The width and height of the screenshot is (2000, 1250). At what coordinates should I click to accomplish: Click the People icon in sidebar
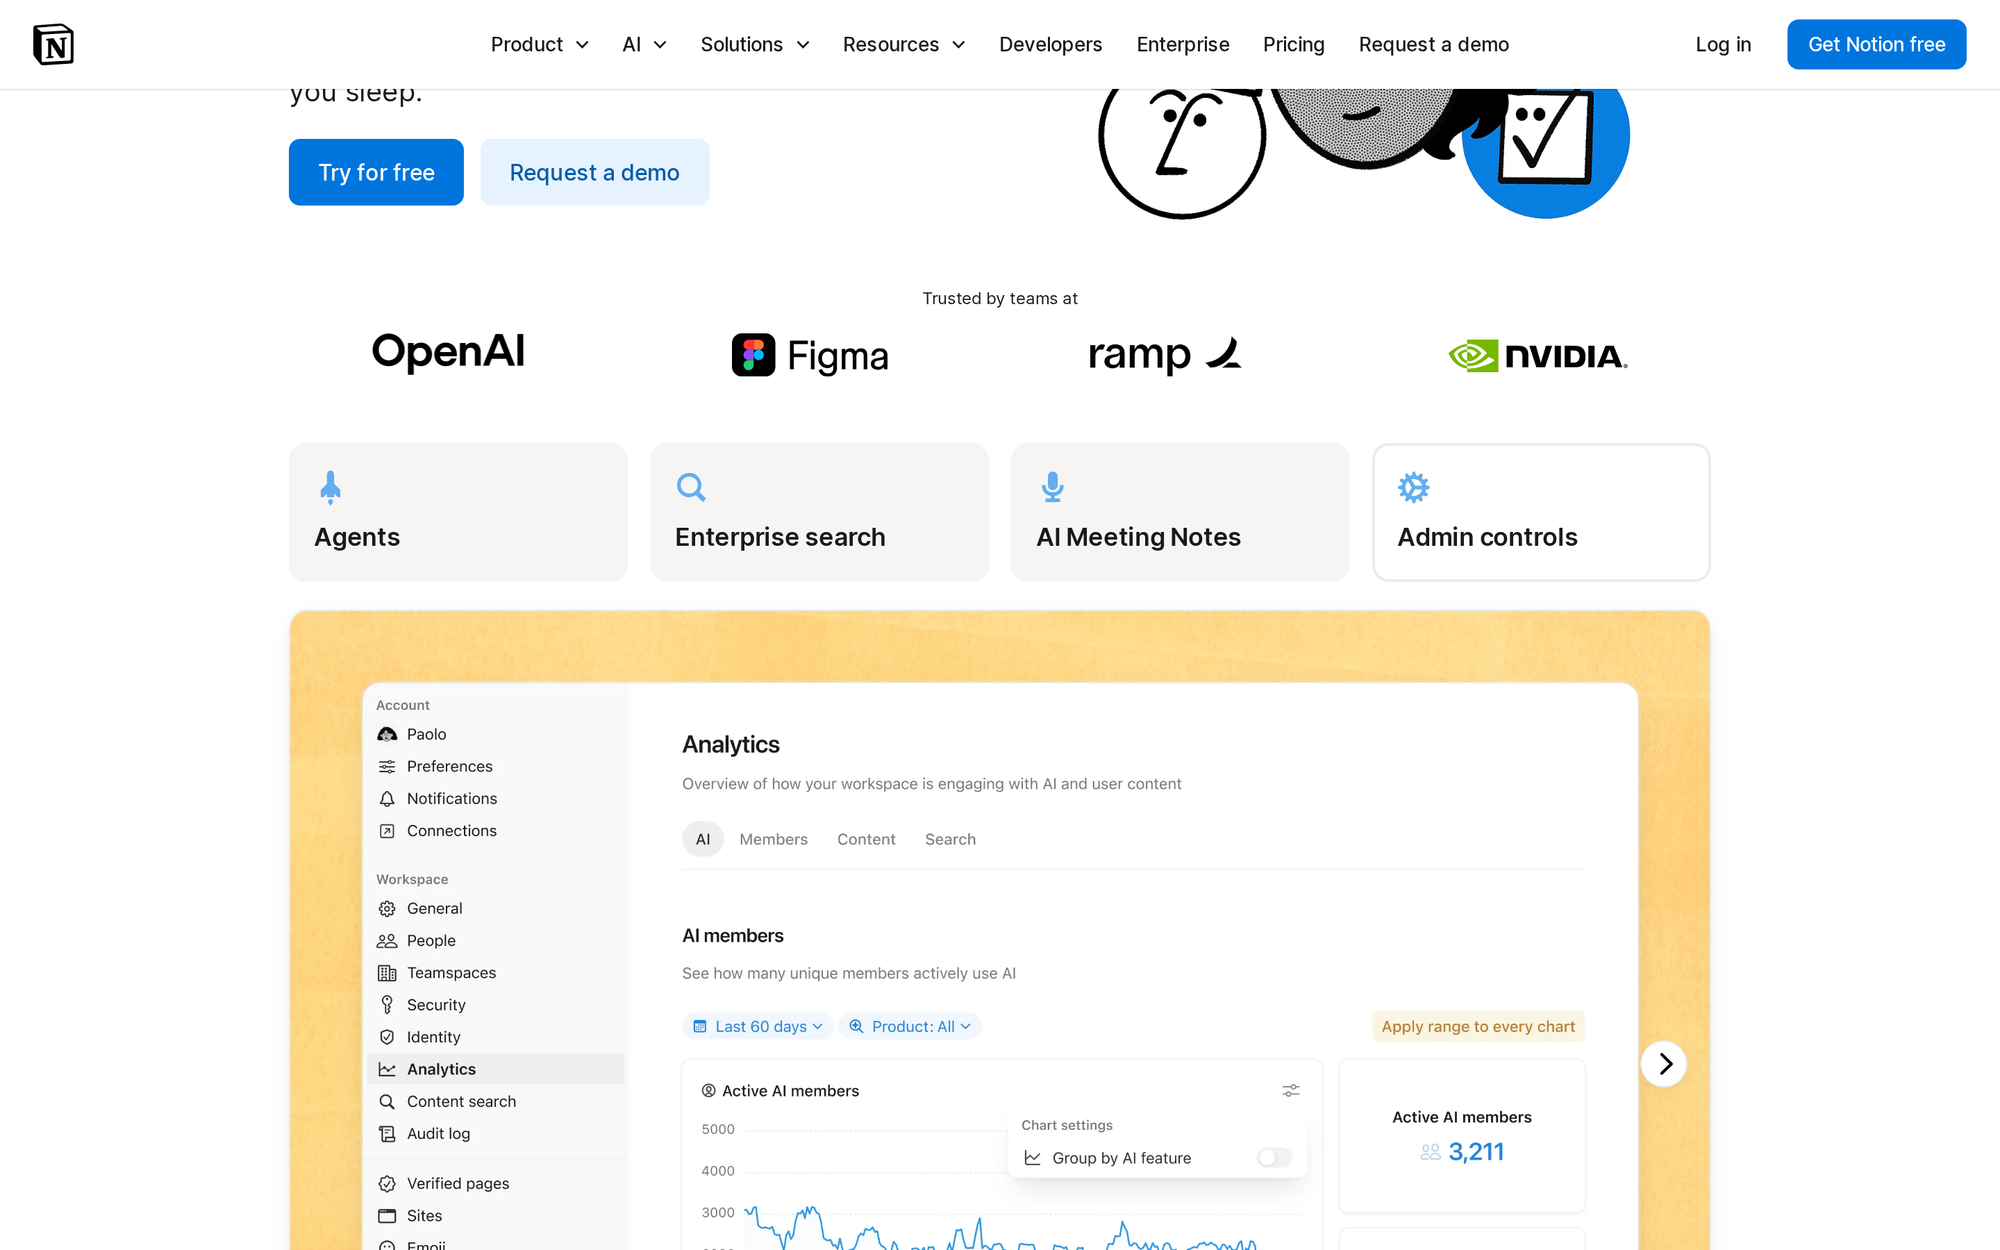point(387,941)
